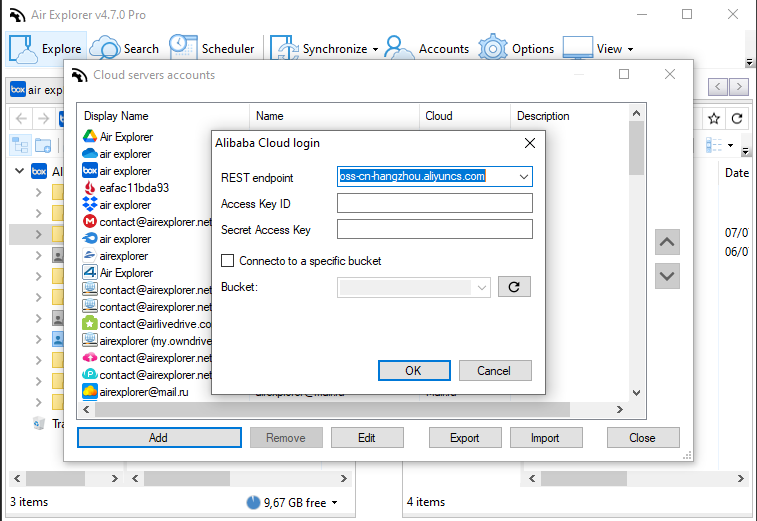Image resolution: width=757 pixels, height=521 pixels.
Task: Enable Connecto to a specific bucket
Action: coord(227,261)
